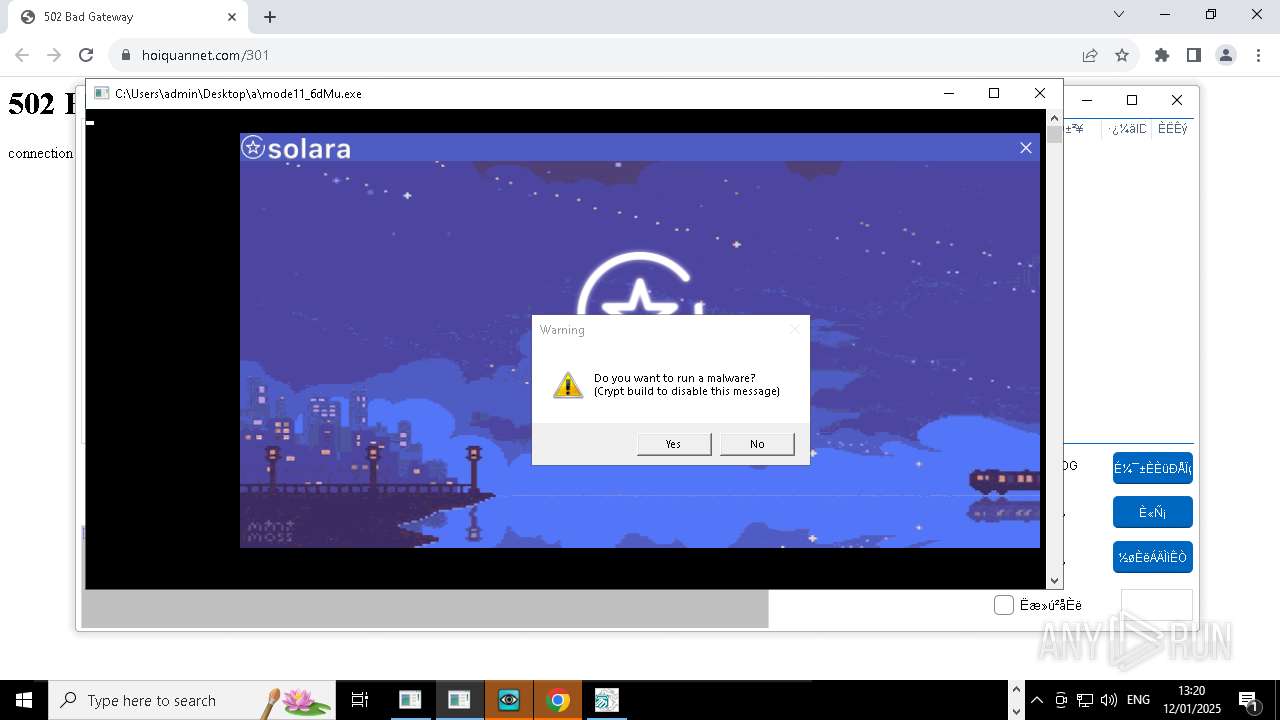This screenshot has width=1280, height=720.
Task: Click the volume speaker icon in tray
Action: (x=1108, y=700)
